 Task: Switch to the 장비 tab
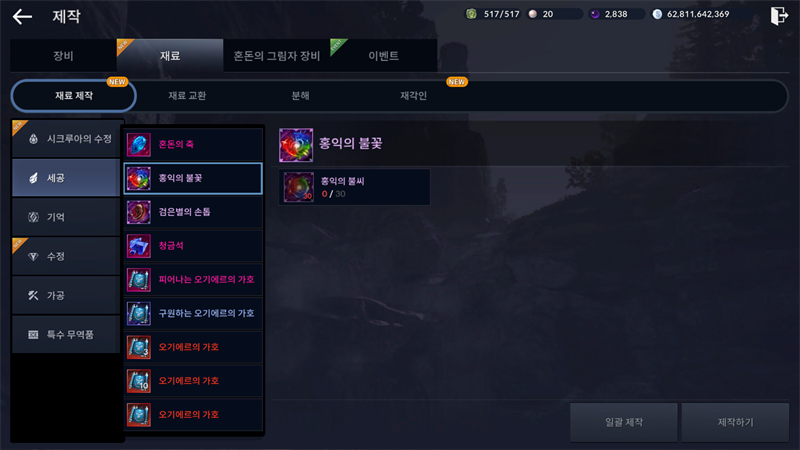pyautogui.click(x=63, y=56)
